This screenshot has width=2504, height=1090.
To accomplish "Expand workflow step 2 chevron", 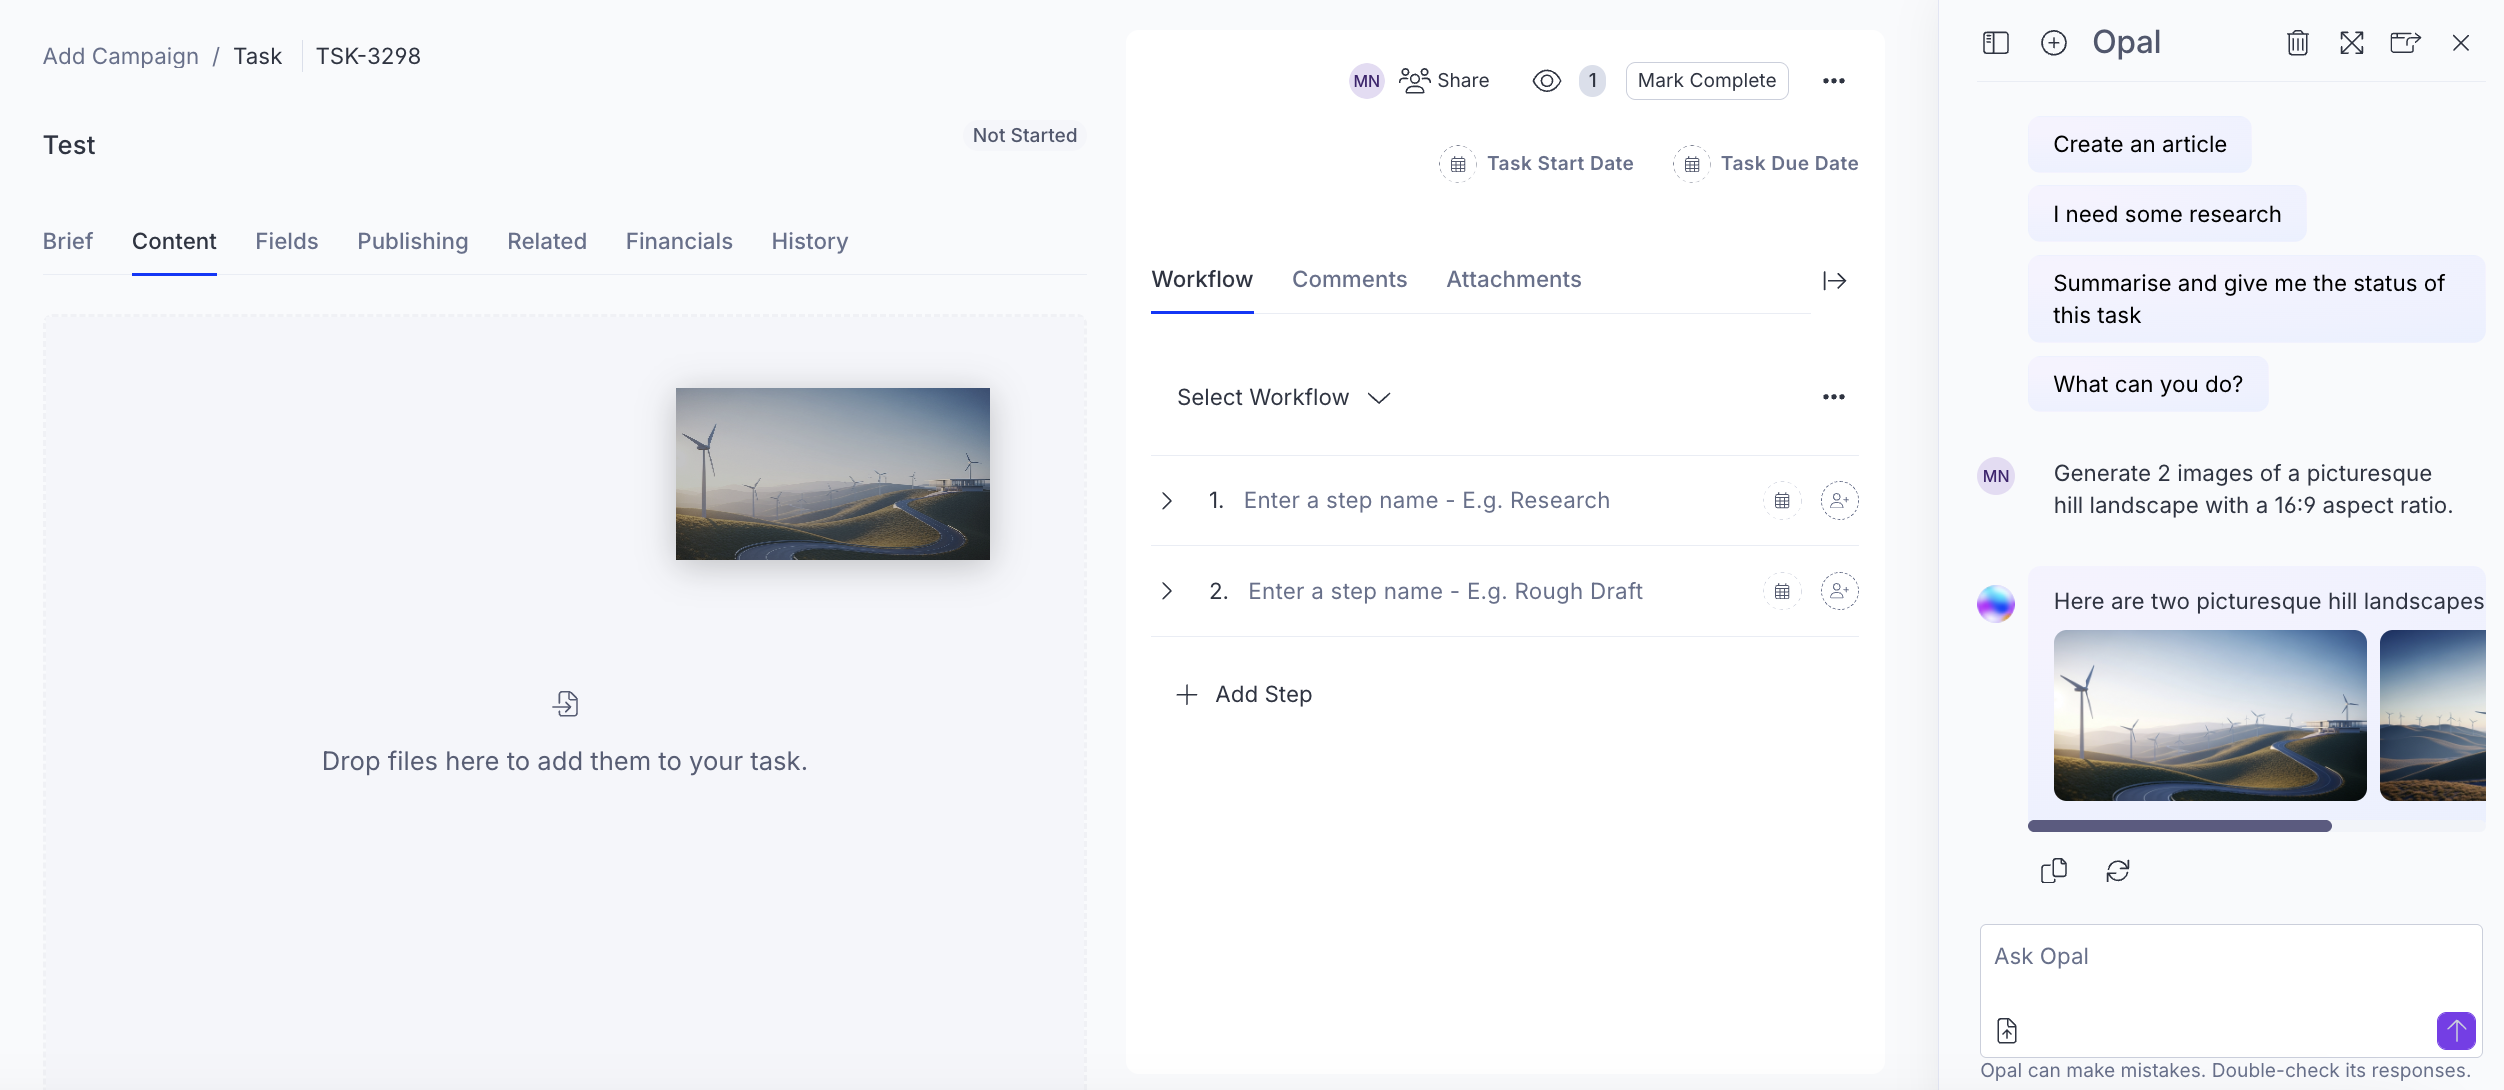I will click(1166, 592).
